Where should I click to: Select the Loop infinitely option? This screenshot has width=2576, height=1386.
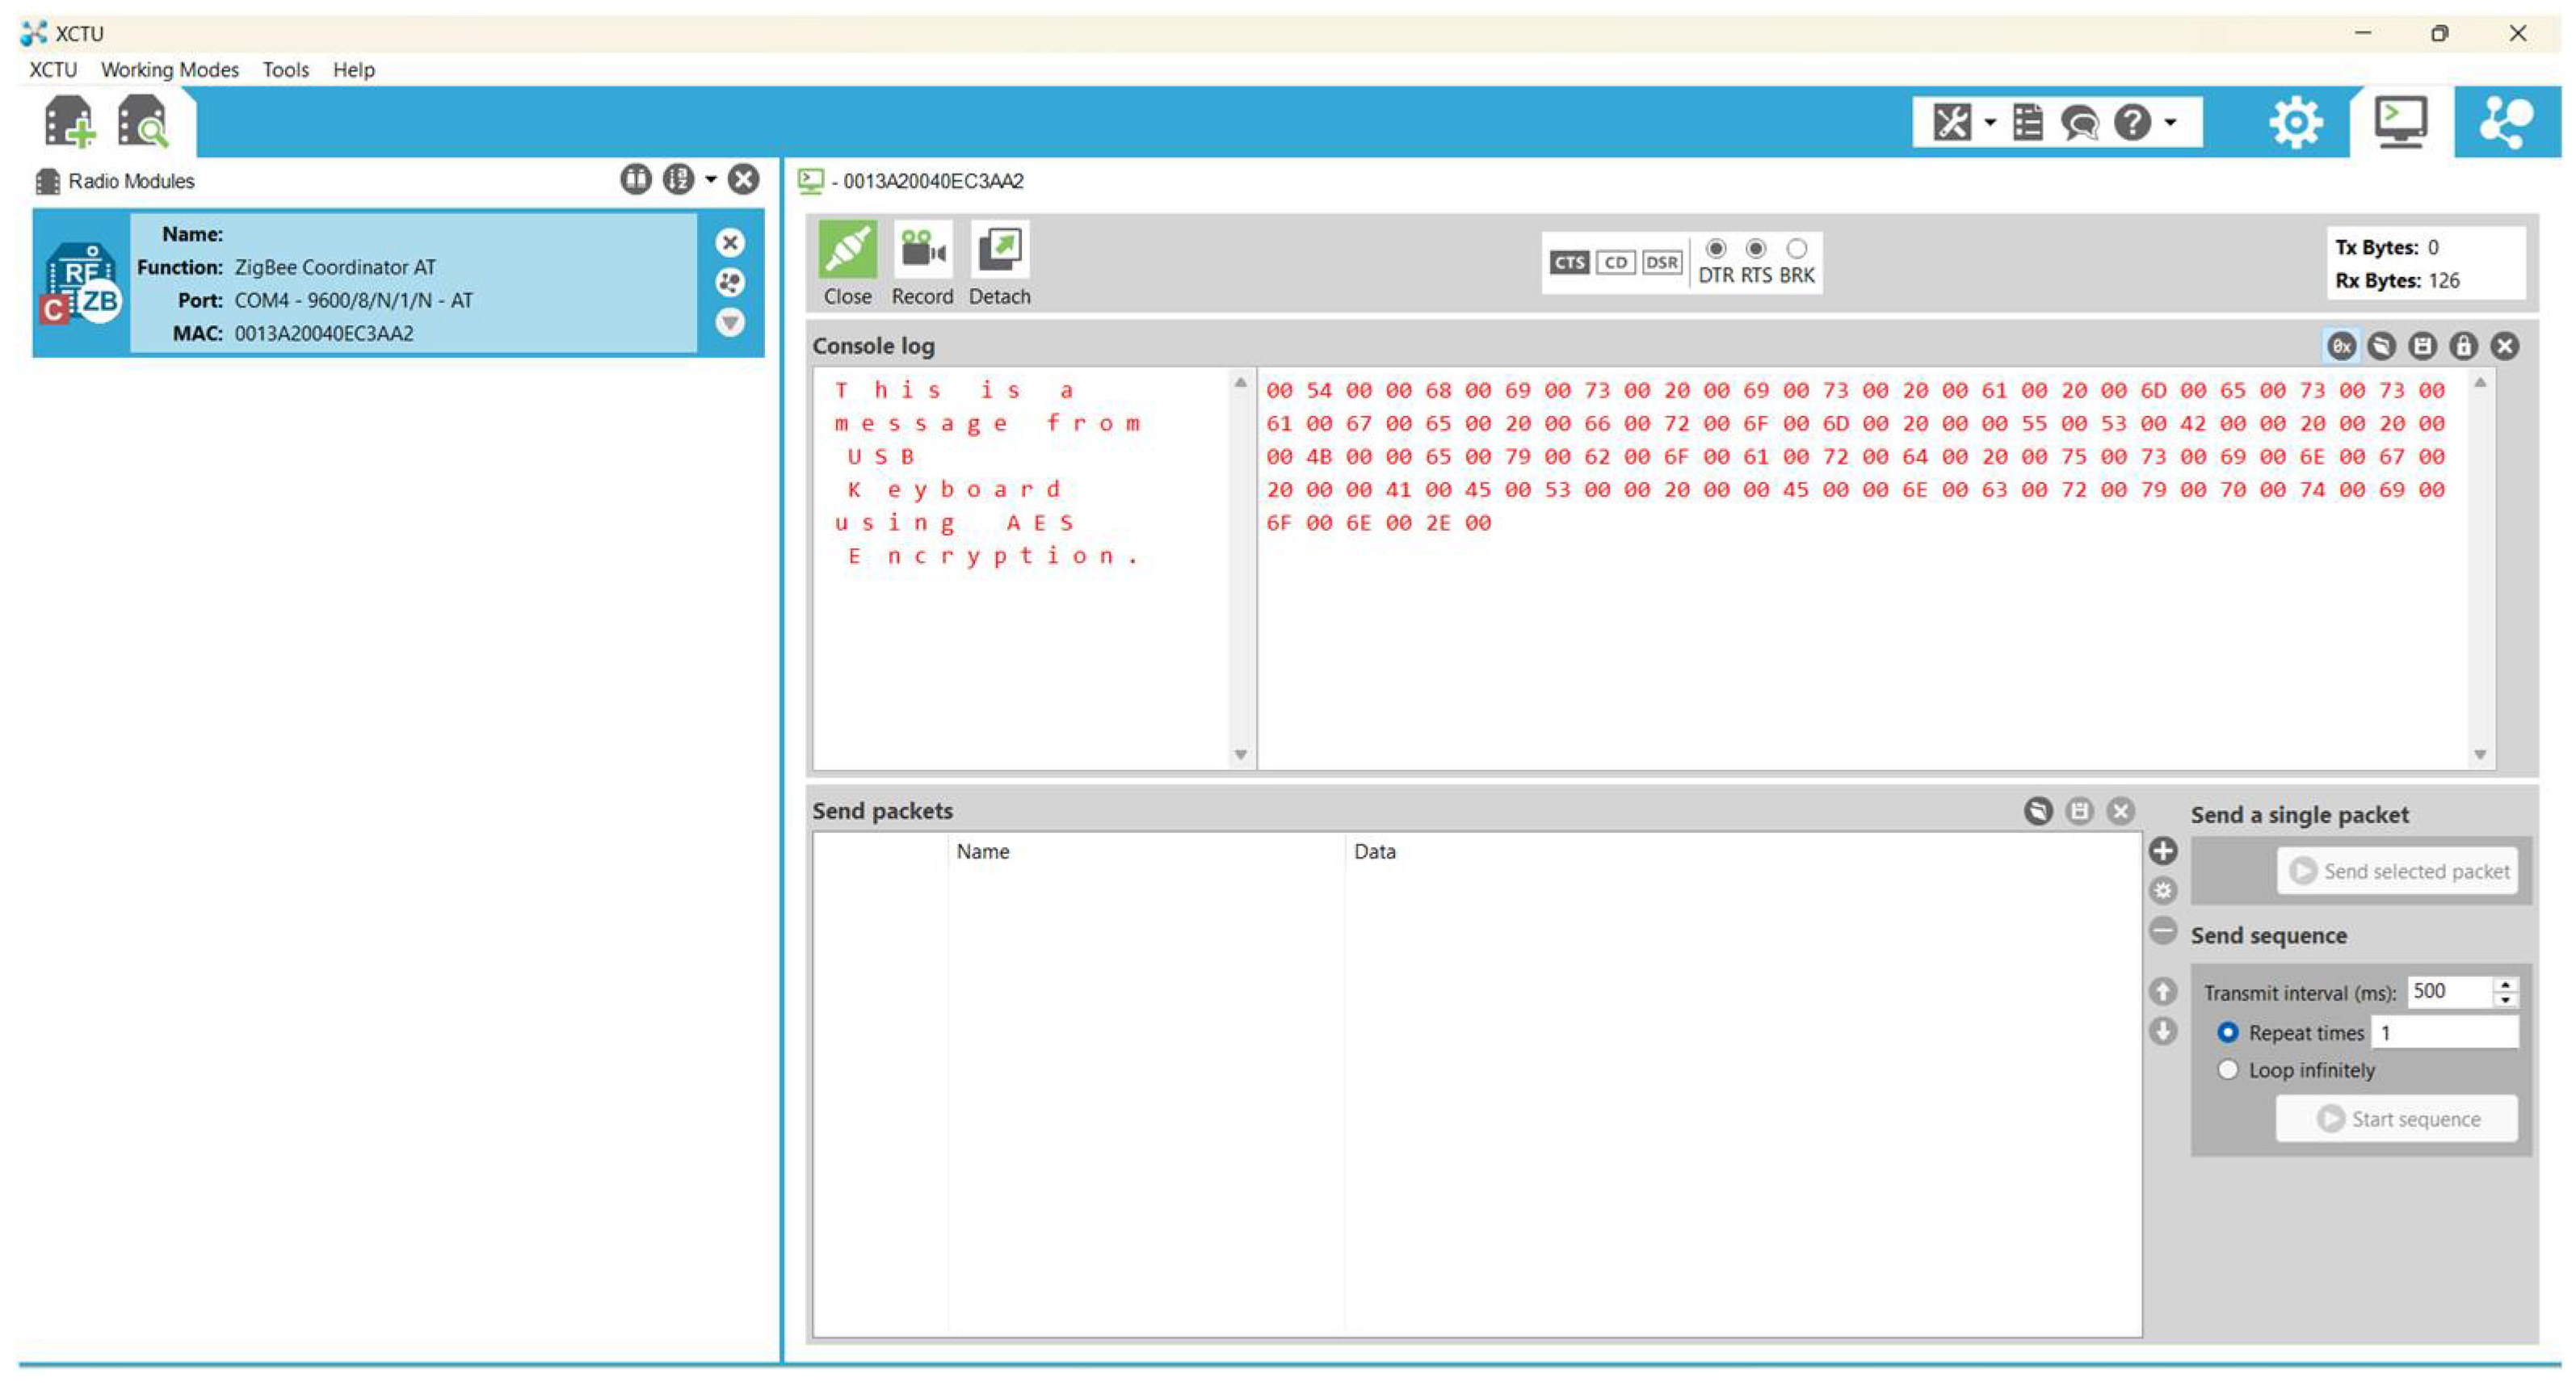pos(2227,1070)
